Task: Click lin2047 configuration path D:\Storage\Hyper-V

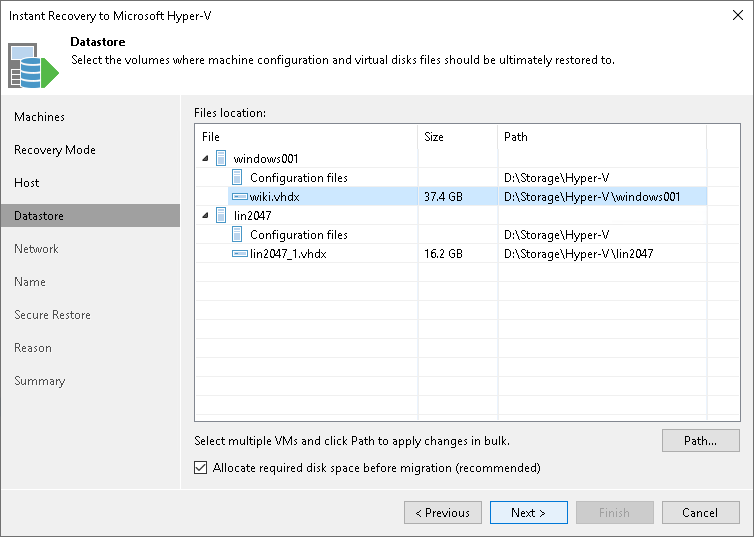Action: 556,235
